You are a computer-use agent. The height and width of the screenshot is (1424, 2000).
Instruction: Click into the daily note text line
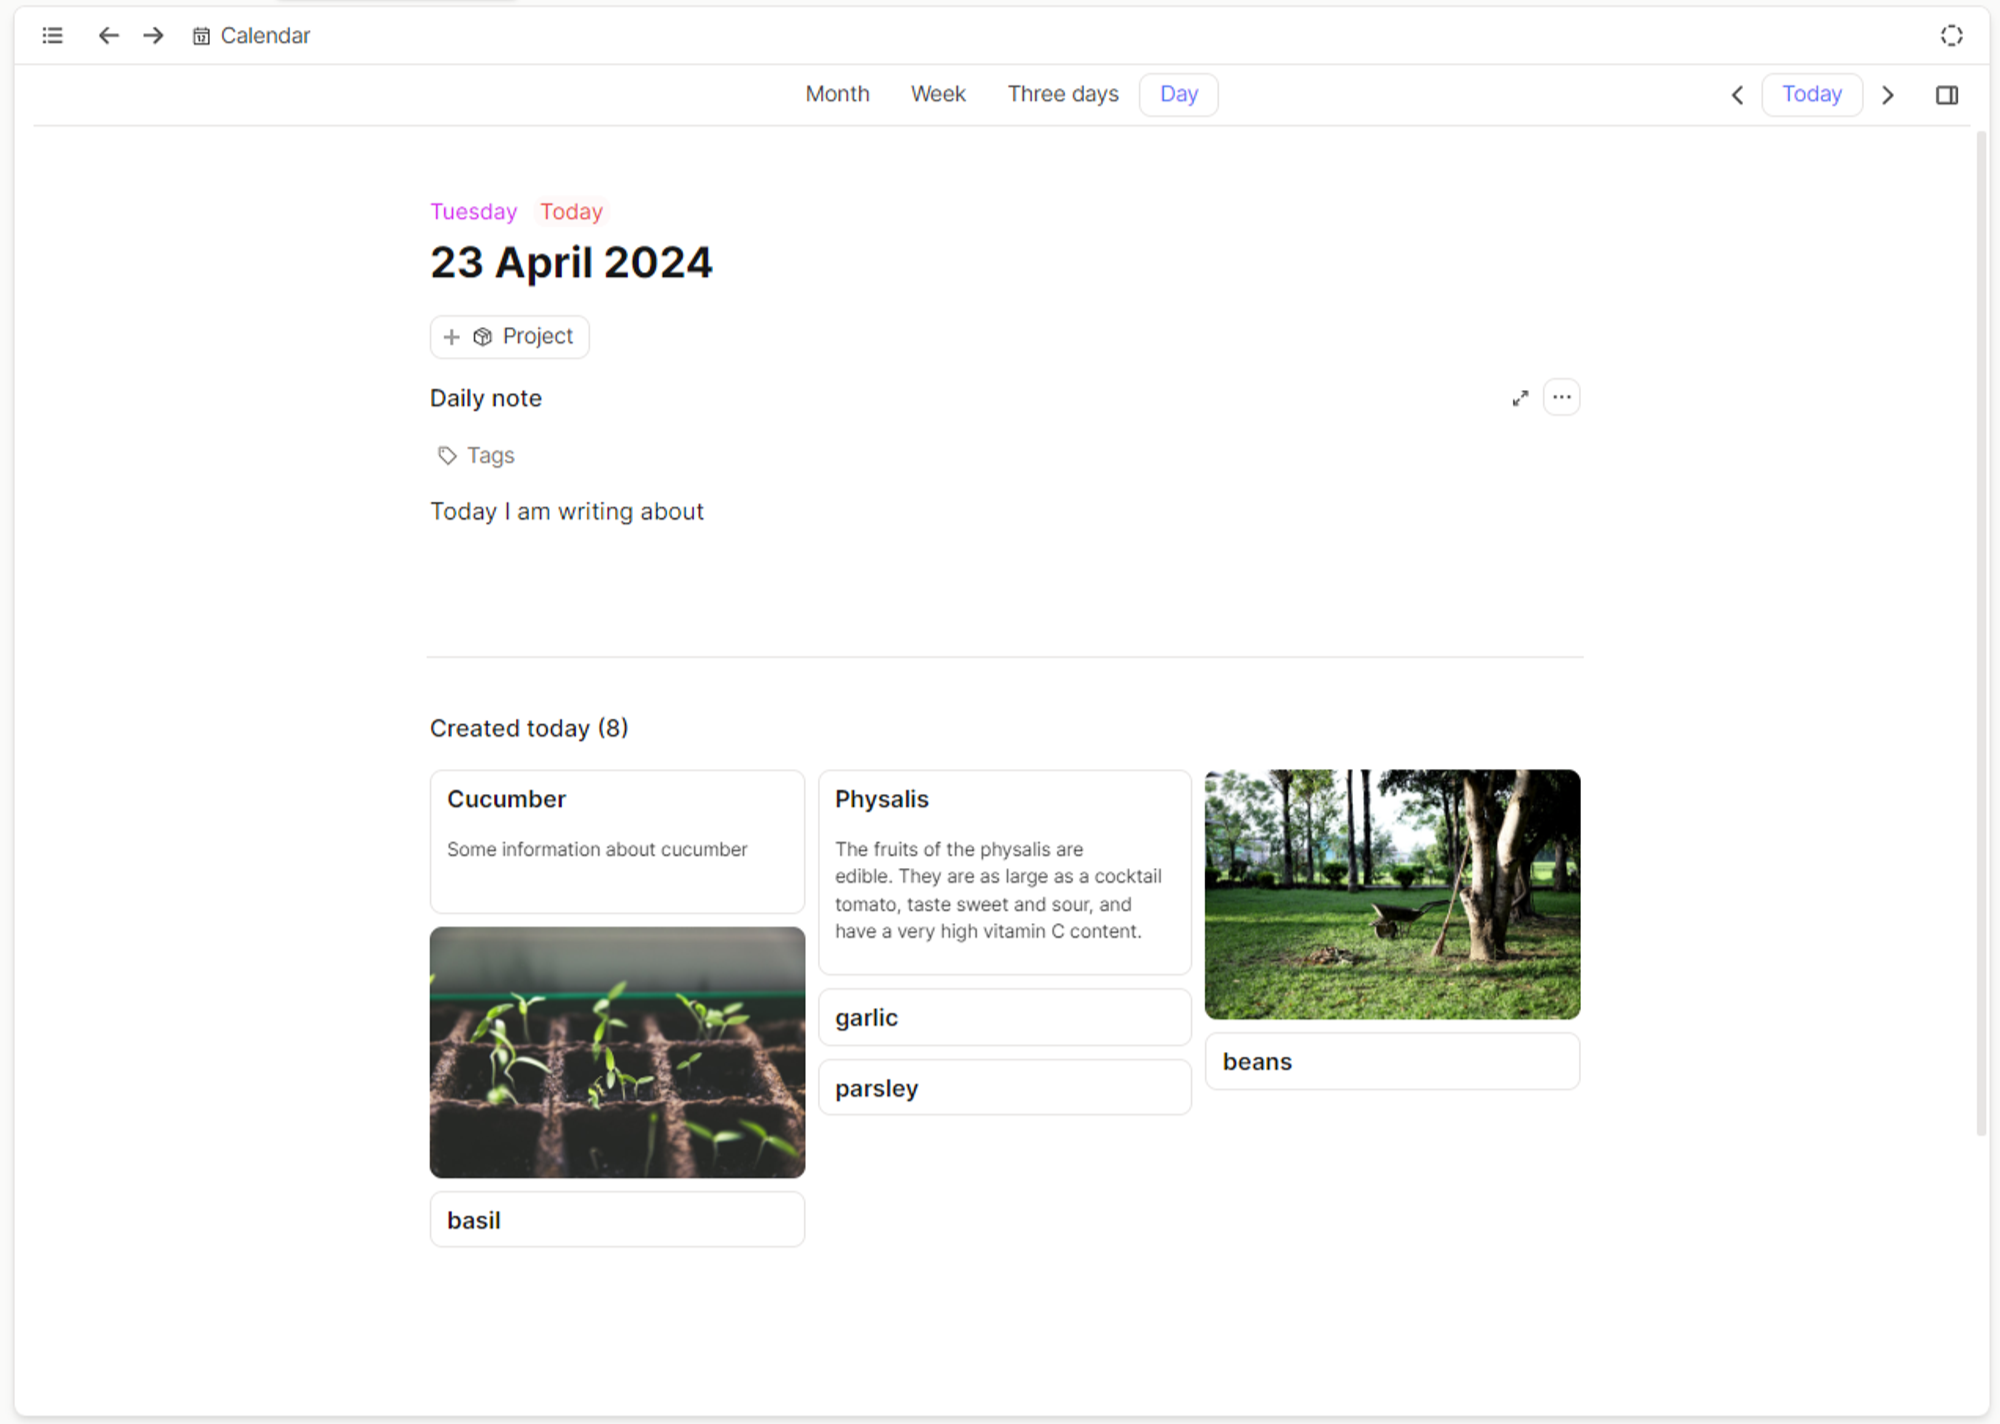pyautogui.click(x=567, y=512)
